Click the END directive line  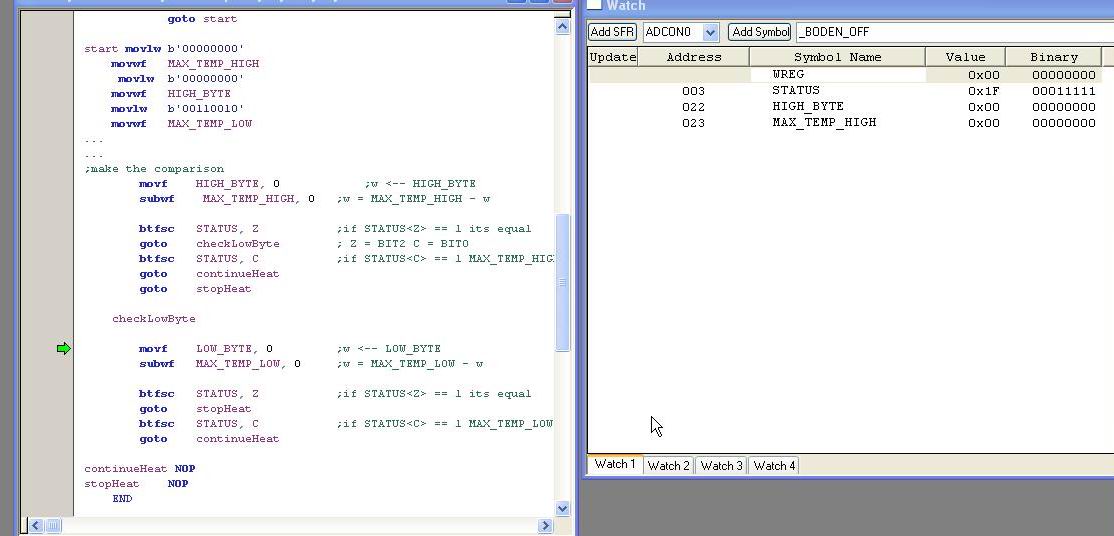(x=122, y=498)
